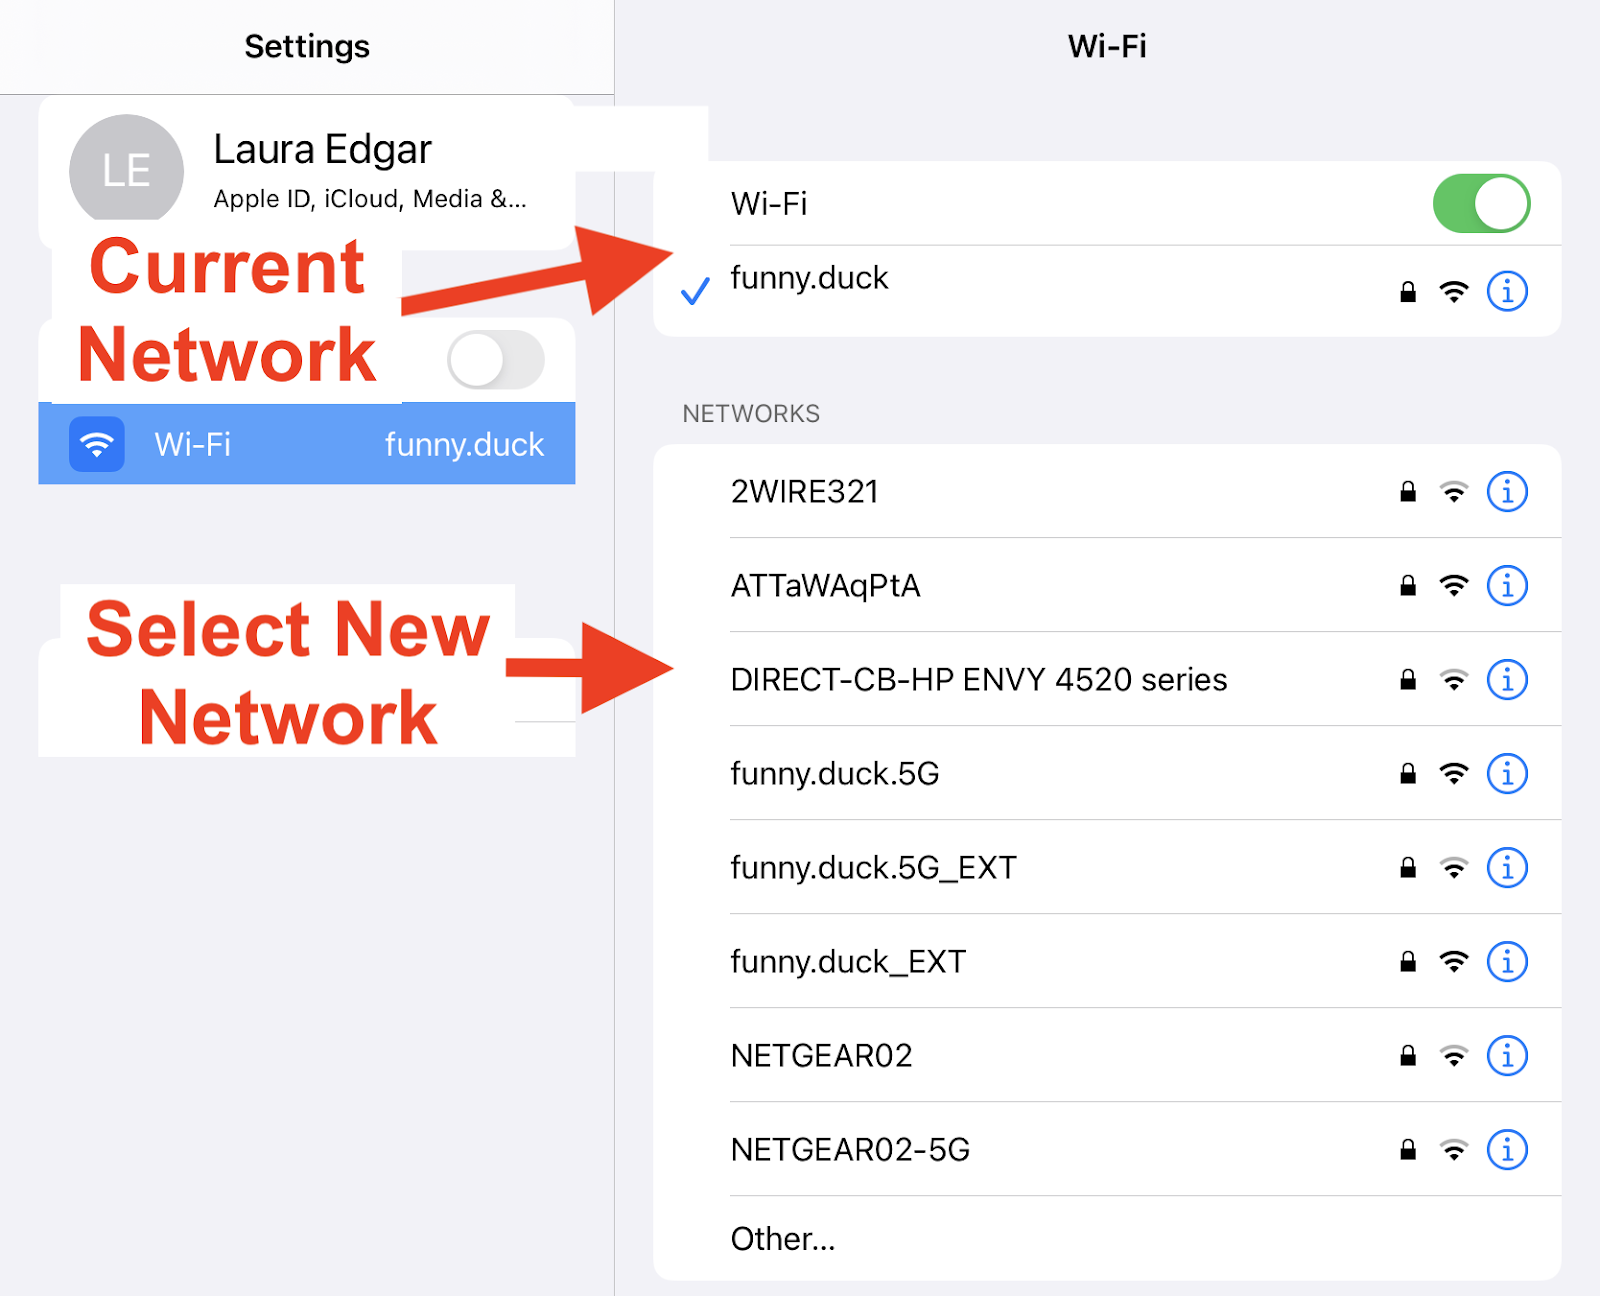This screenshot has width=1600, height=1296.
Task: Click the blue Wi-Fi sidebar icon
Action: pos(97,444)
